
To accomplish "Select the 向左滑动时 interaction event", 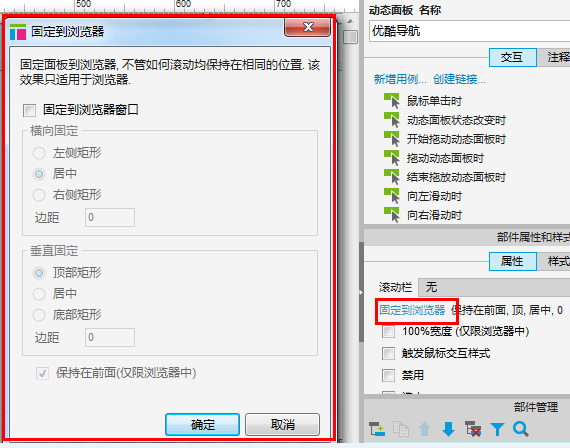I will 434,196.
